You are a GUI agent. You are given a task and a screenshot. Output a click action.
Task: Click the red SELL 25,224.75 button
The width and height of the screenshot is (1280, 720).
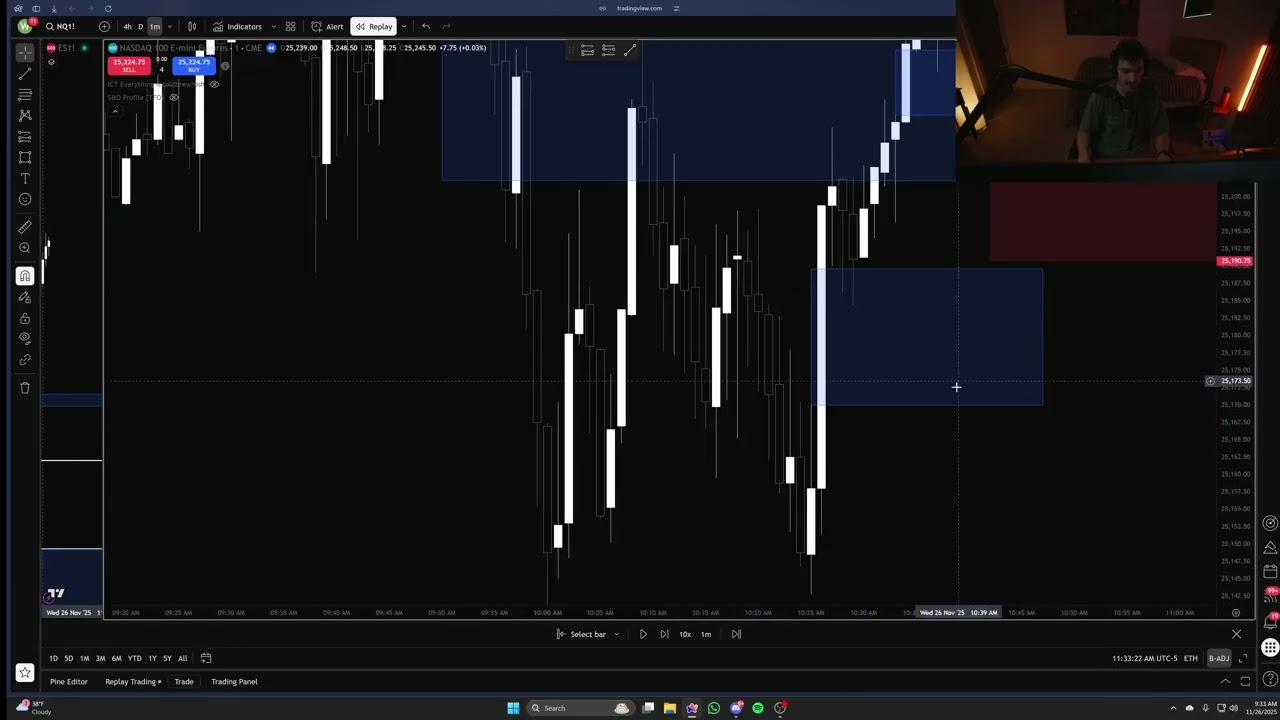click(x=129, y=65)
